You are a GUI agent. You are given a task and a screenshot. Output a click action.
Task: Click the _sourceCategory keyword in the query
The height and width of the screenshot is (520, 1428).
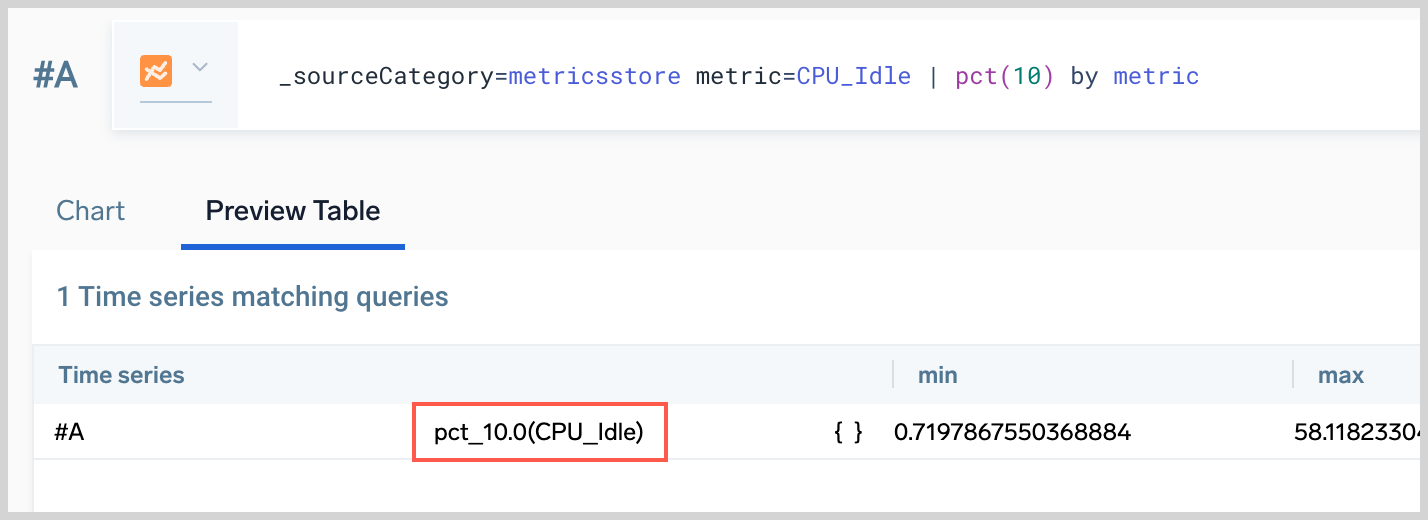[x=386, y=76]
